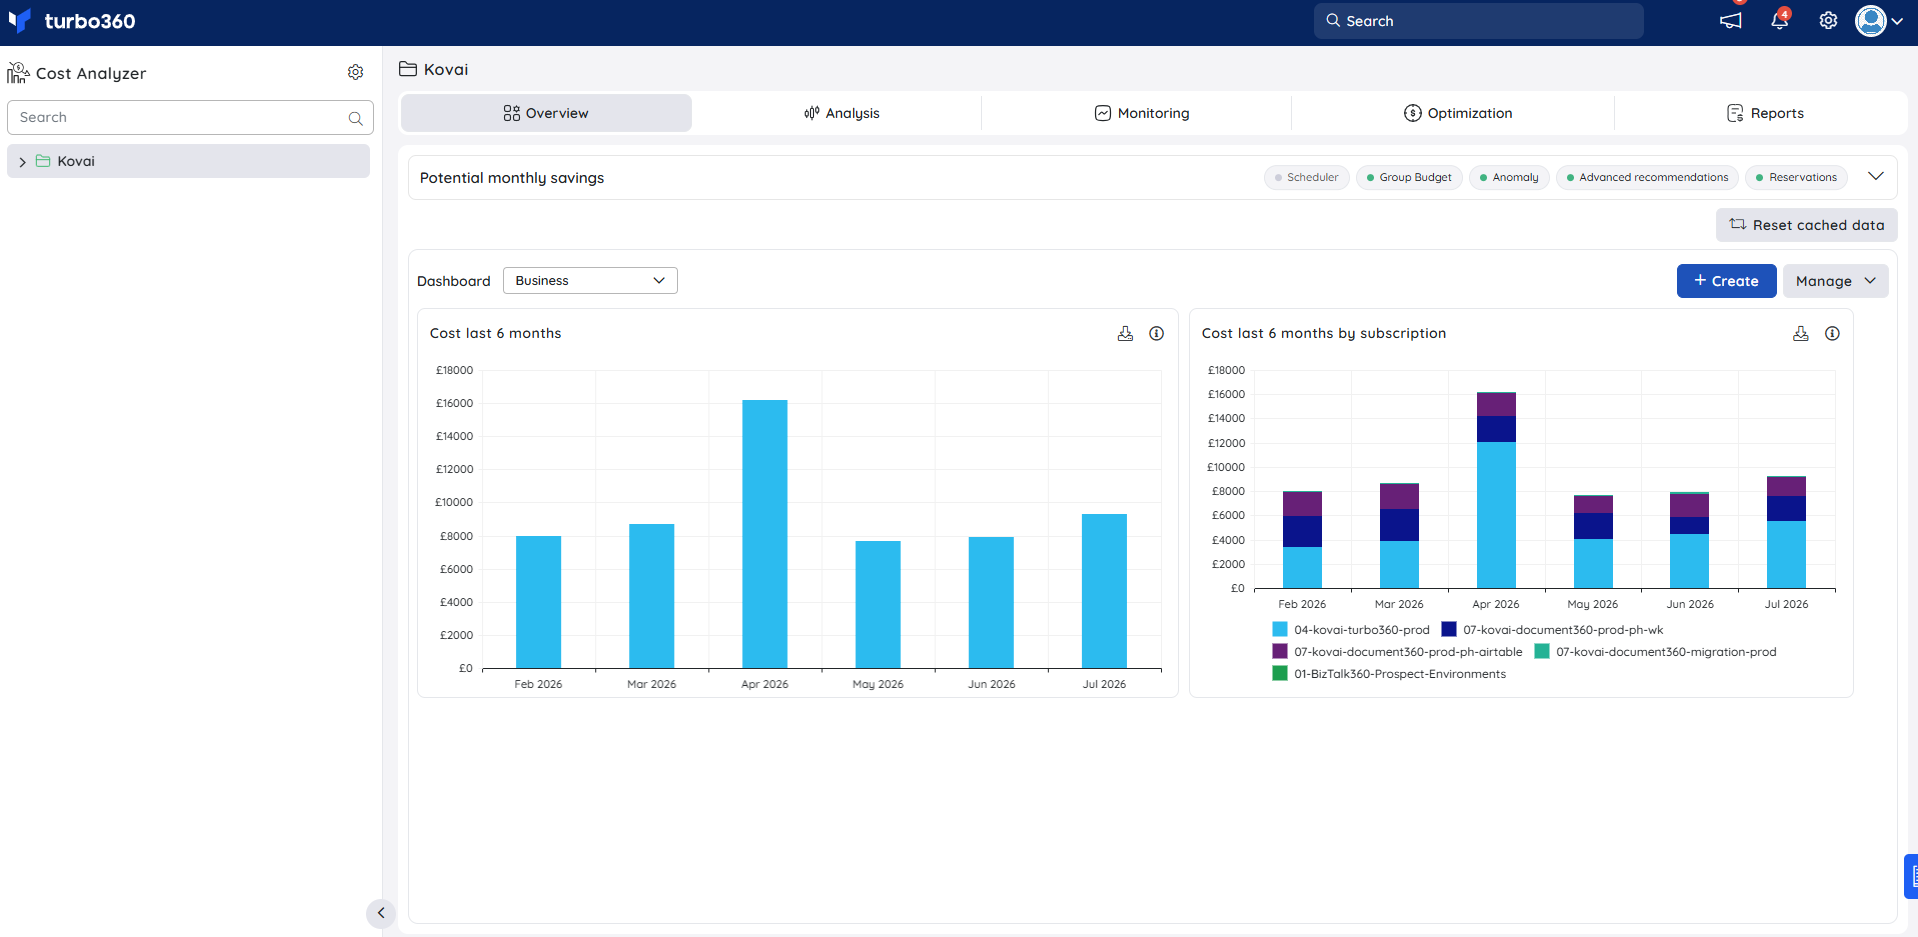This screenshot has height=937, width=1918.
Task: Download Cost last 6 months chart
Action: point(1125,334)
